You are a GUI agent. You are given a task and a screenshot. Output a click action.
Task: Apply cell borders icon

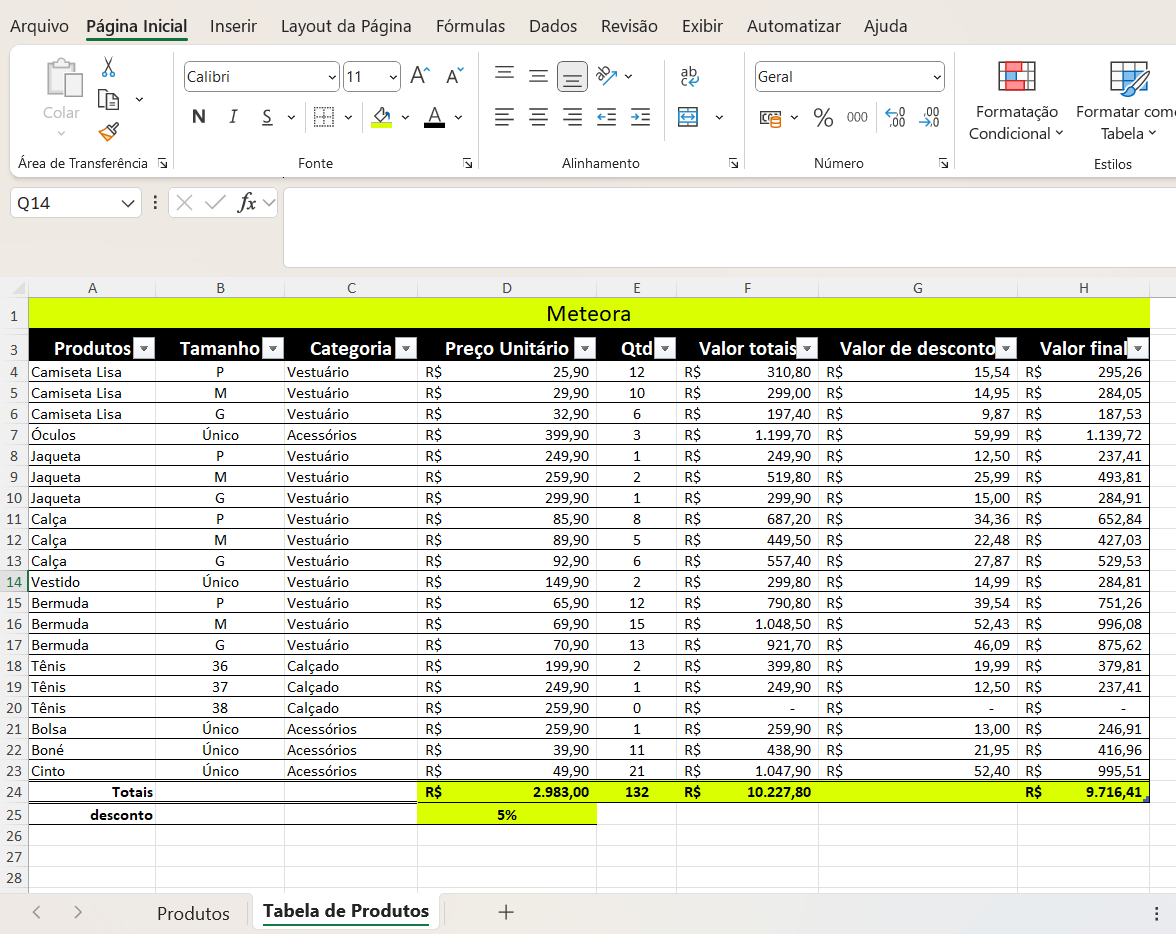[323, 117]
